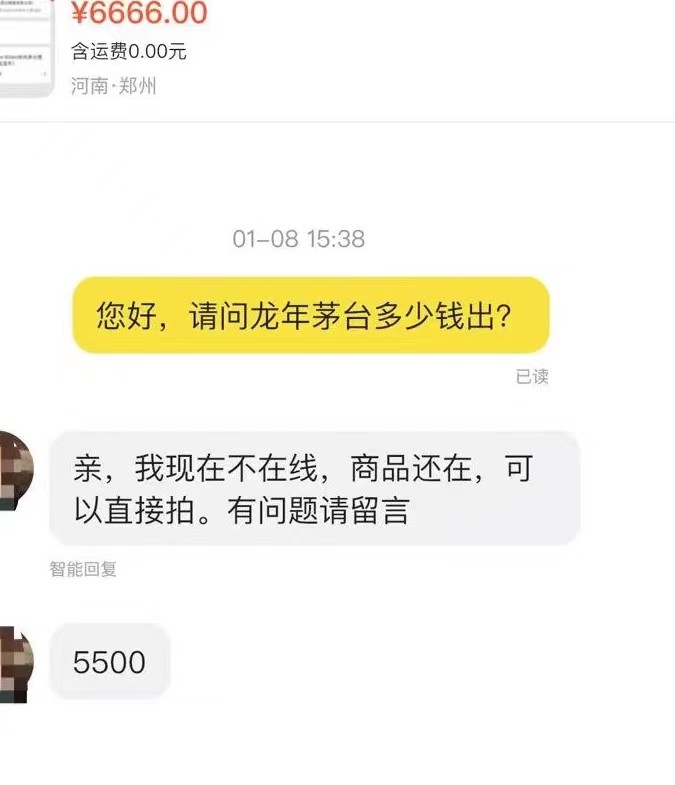
Task: Tap 商品还在 text in grey bubble
Action: [x=411, y=469]
